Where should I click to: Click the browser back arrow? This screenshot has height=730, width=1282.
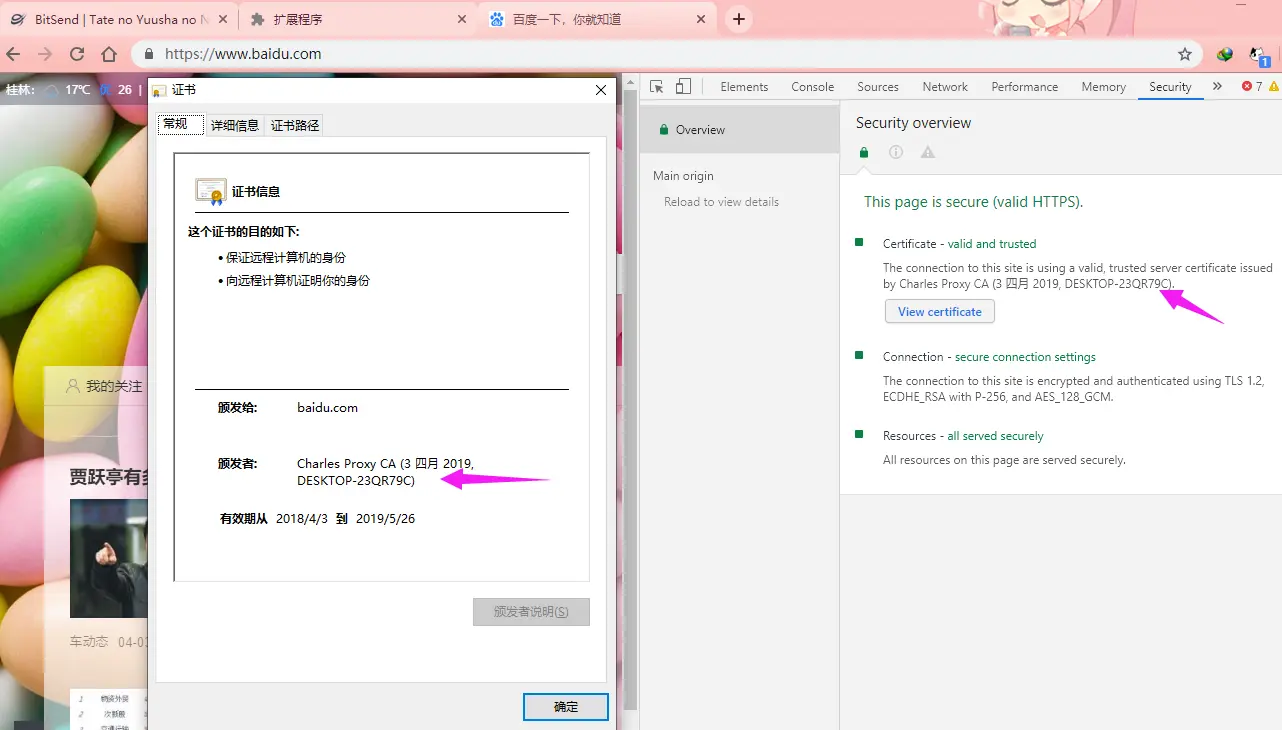[14, 54]
